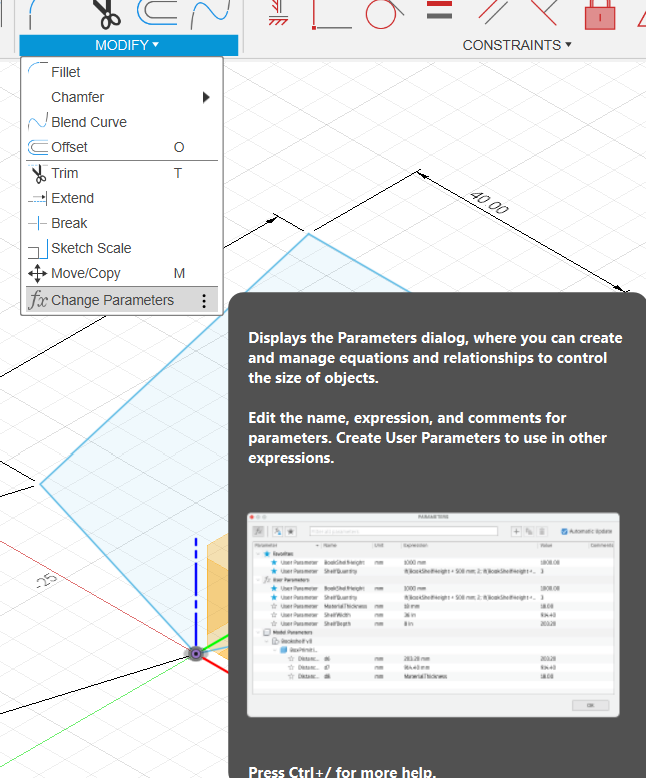Select the sketch origin point
The width and height of the screenshot is (646, 778).
coord(196,653)
